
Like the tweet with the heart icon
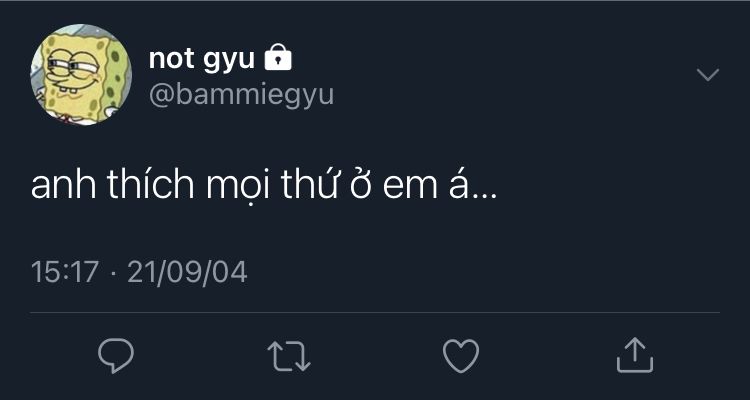click(x=461, y=356)
